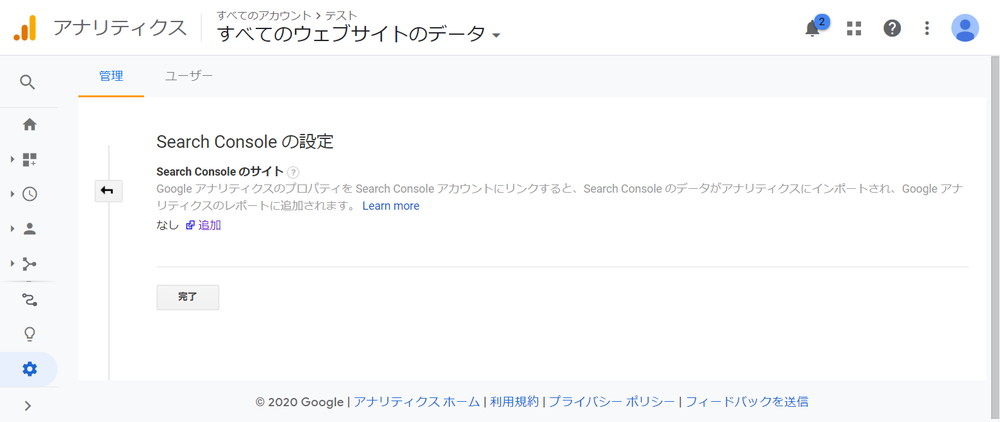Open the 利用規約 footer link
This screenshot has width=1000, height=422.
[514, 402]
